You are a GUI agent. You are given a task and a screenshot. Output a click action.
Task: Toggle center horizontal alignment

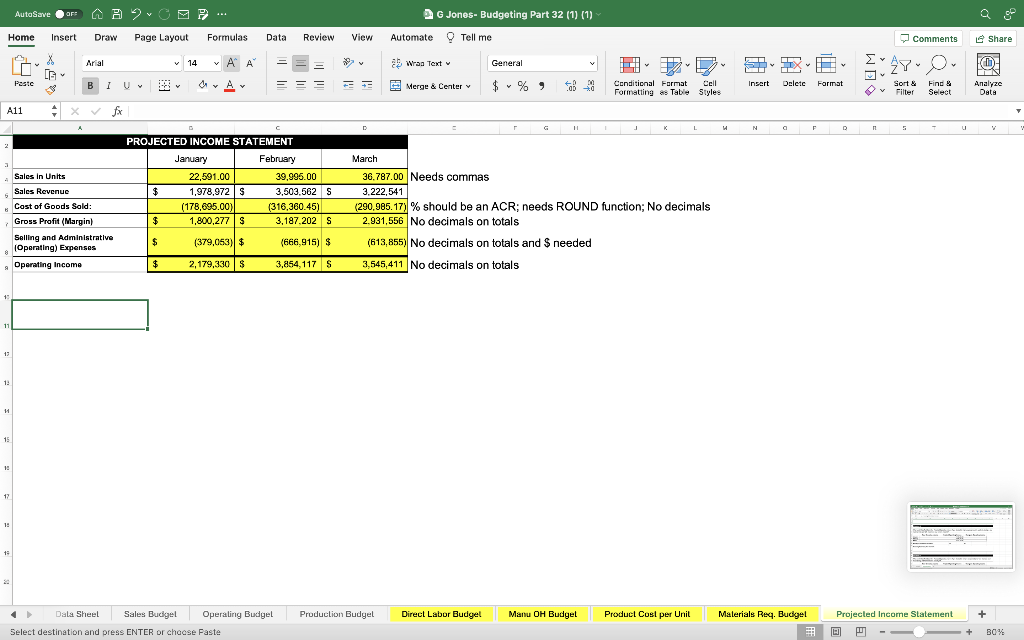300,85
